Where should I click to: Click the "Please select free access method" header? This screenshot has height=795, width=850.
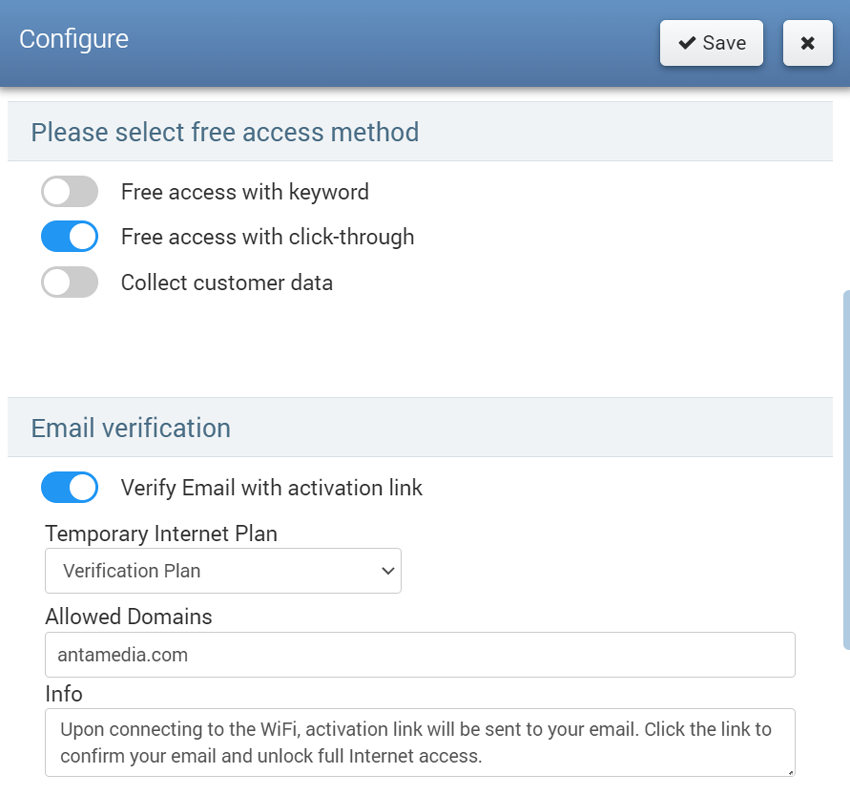point(225,132)
